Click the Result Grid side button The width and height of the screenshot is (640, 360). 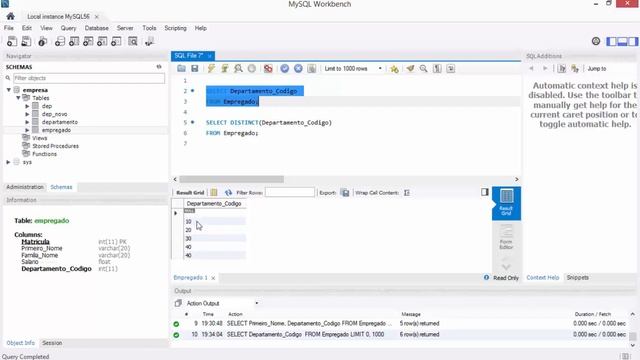(x=506, y=203)
